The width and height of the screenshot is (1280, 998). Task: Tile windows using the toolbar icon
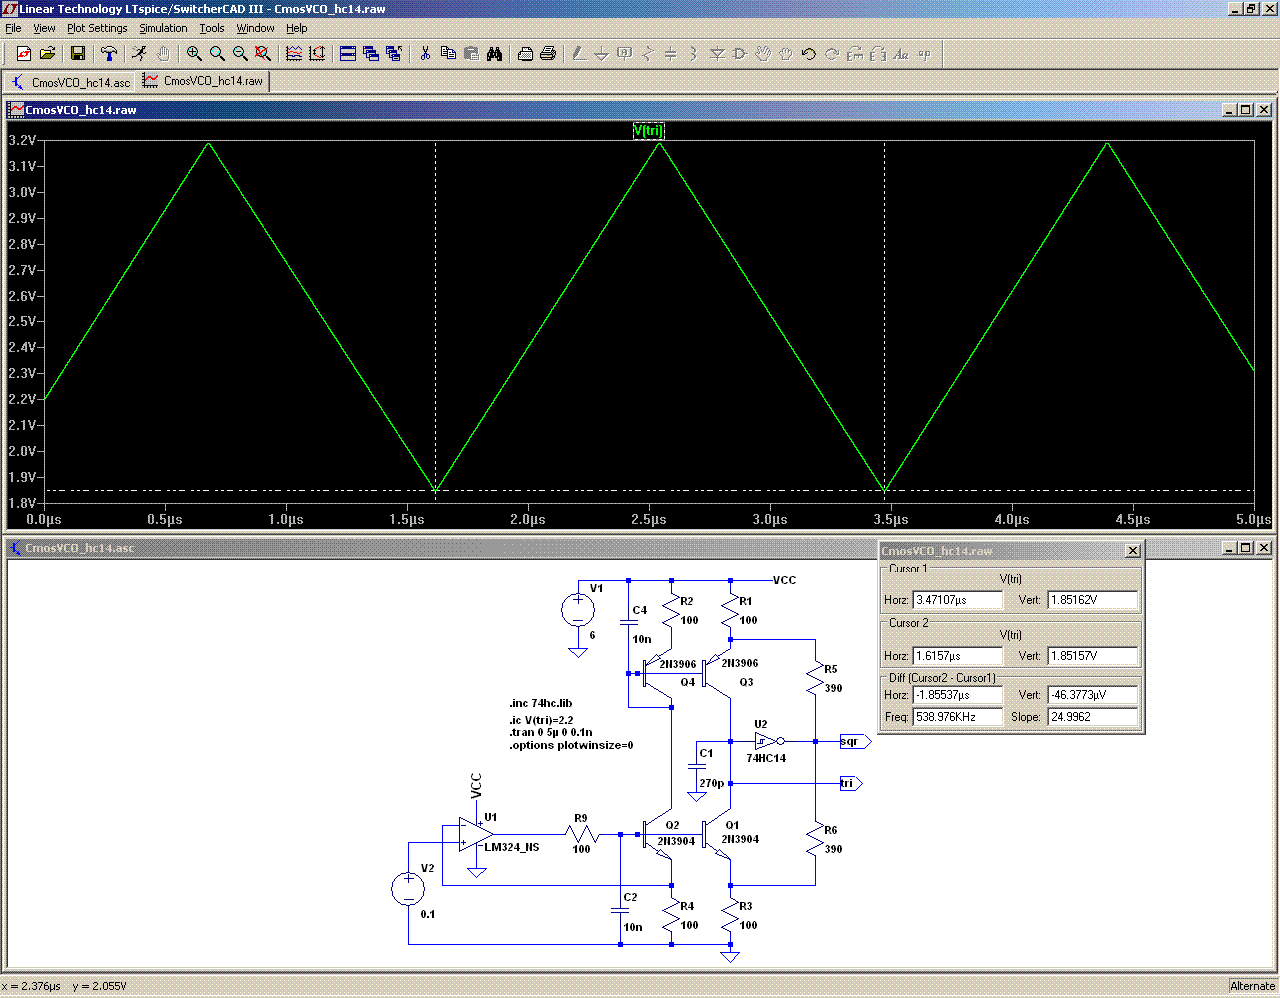click(x=348, y=54)
